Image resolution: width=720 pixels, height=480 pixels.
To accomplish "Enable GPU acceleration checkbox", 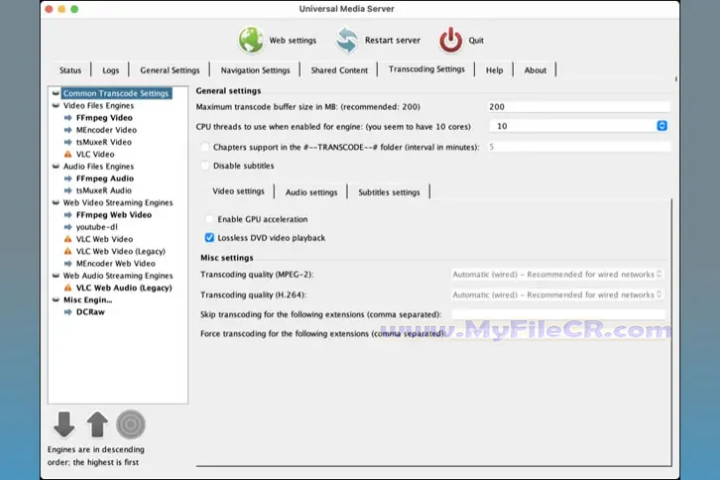I will (209, 219).
